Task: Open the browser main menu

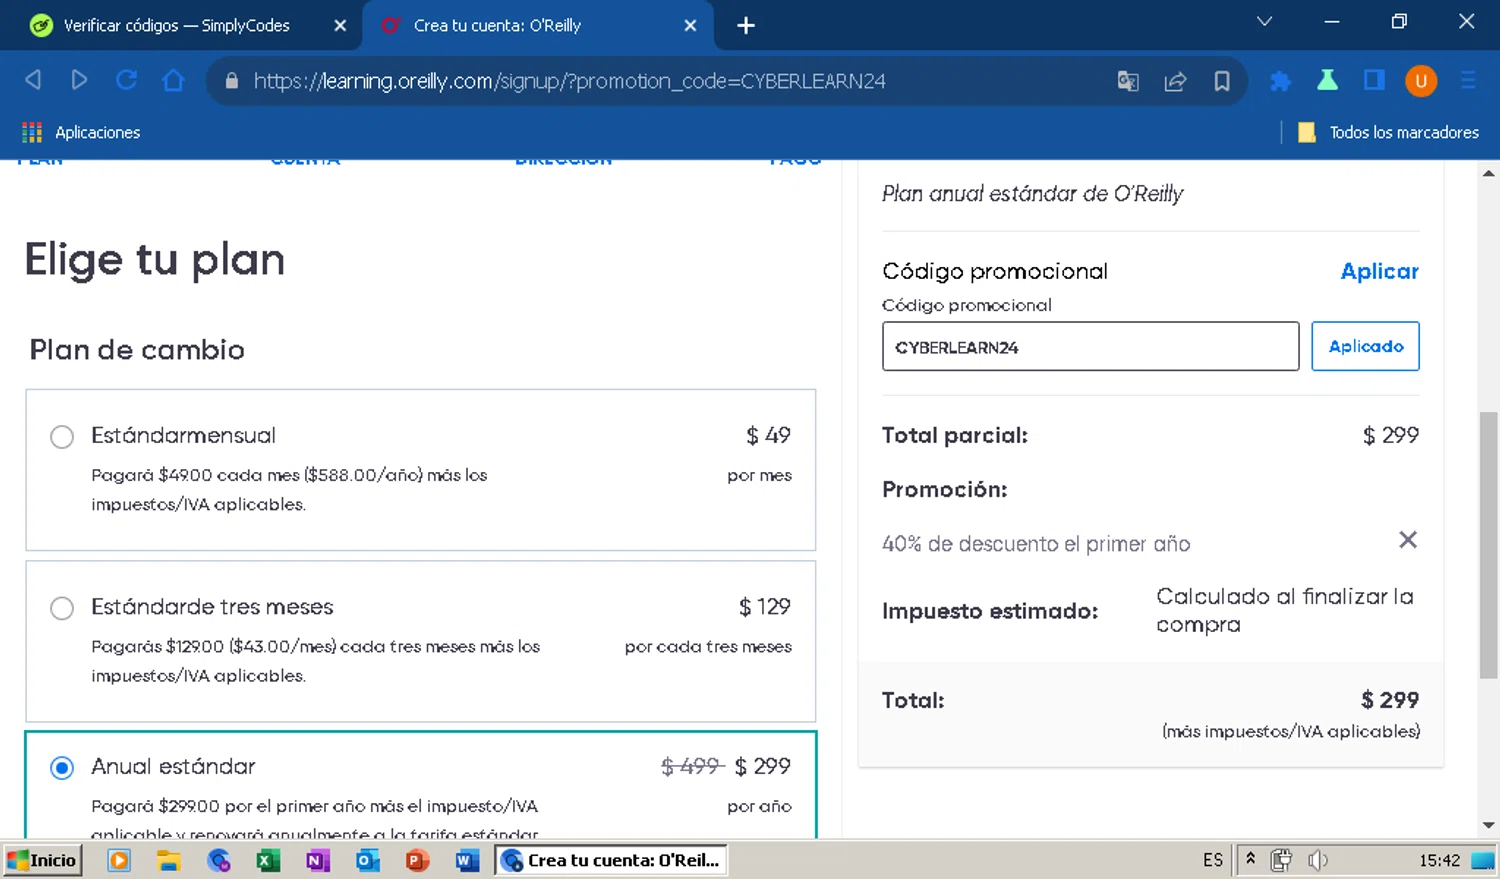Action: (x=1468, y=80)
